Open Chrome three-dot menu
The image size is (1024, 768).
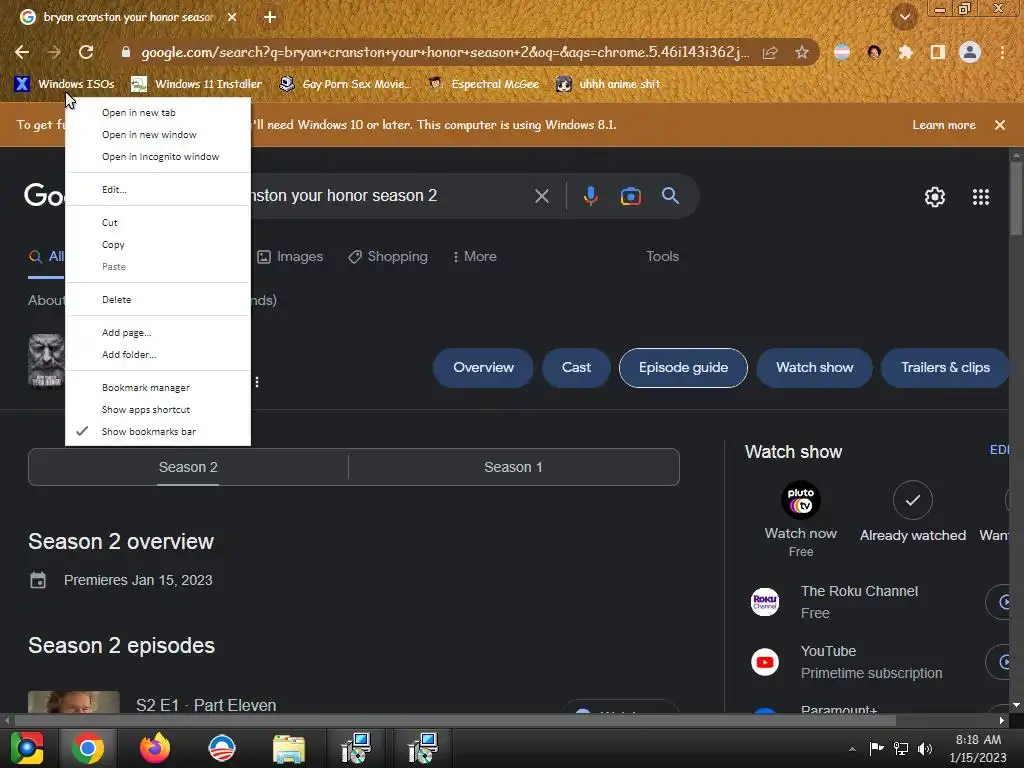(1002, 52)
